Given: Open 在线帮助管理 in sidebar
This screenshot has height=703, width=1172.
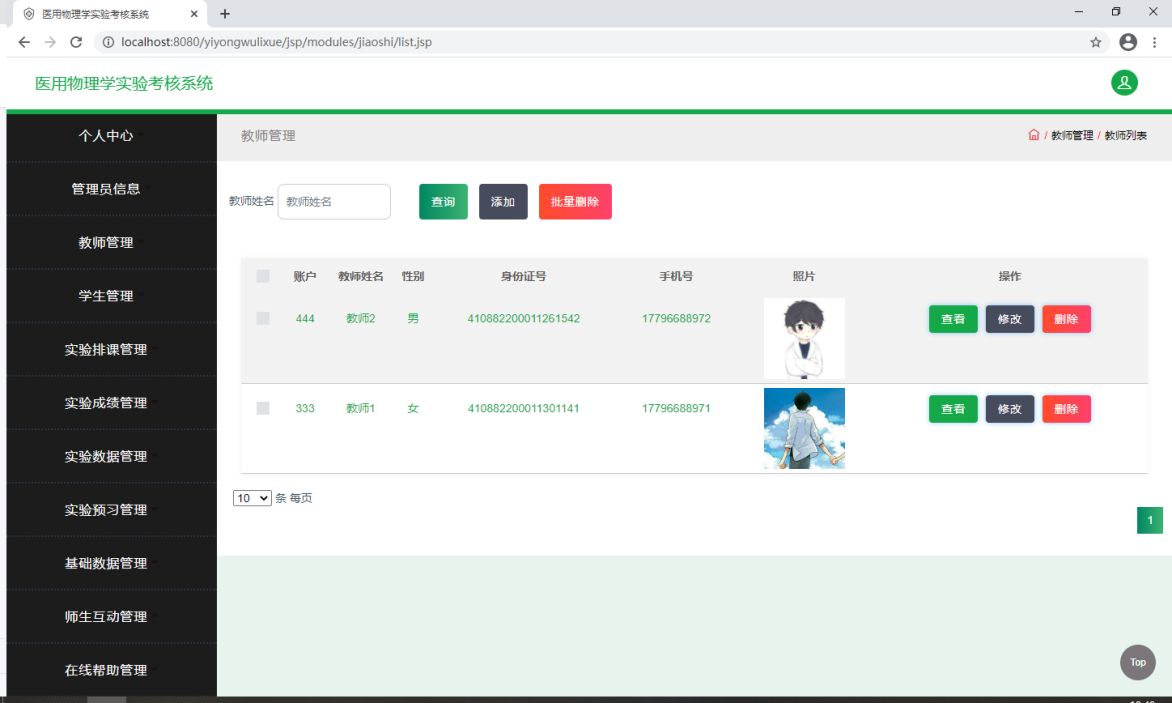Looking at the screenshot, I should click(x=106, y=670).
